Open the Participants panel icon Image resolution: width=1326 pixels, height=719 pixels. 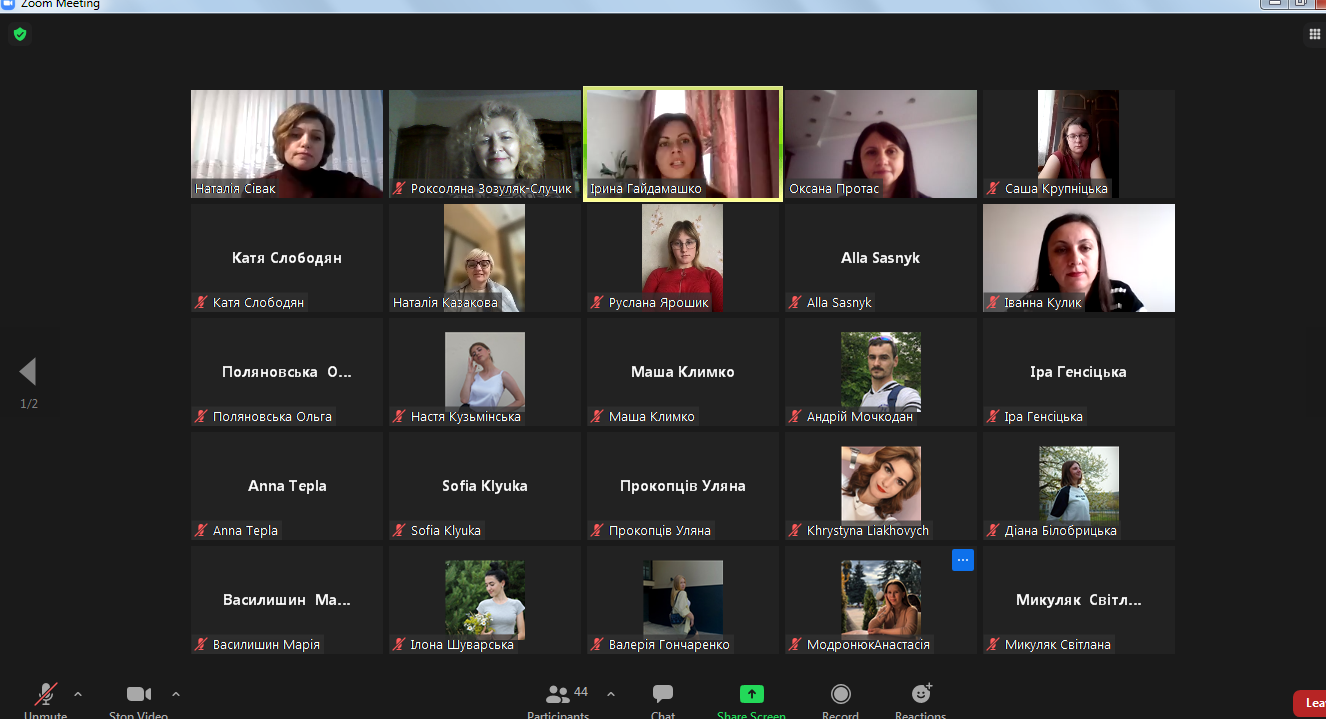558,694
